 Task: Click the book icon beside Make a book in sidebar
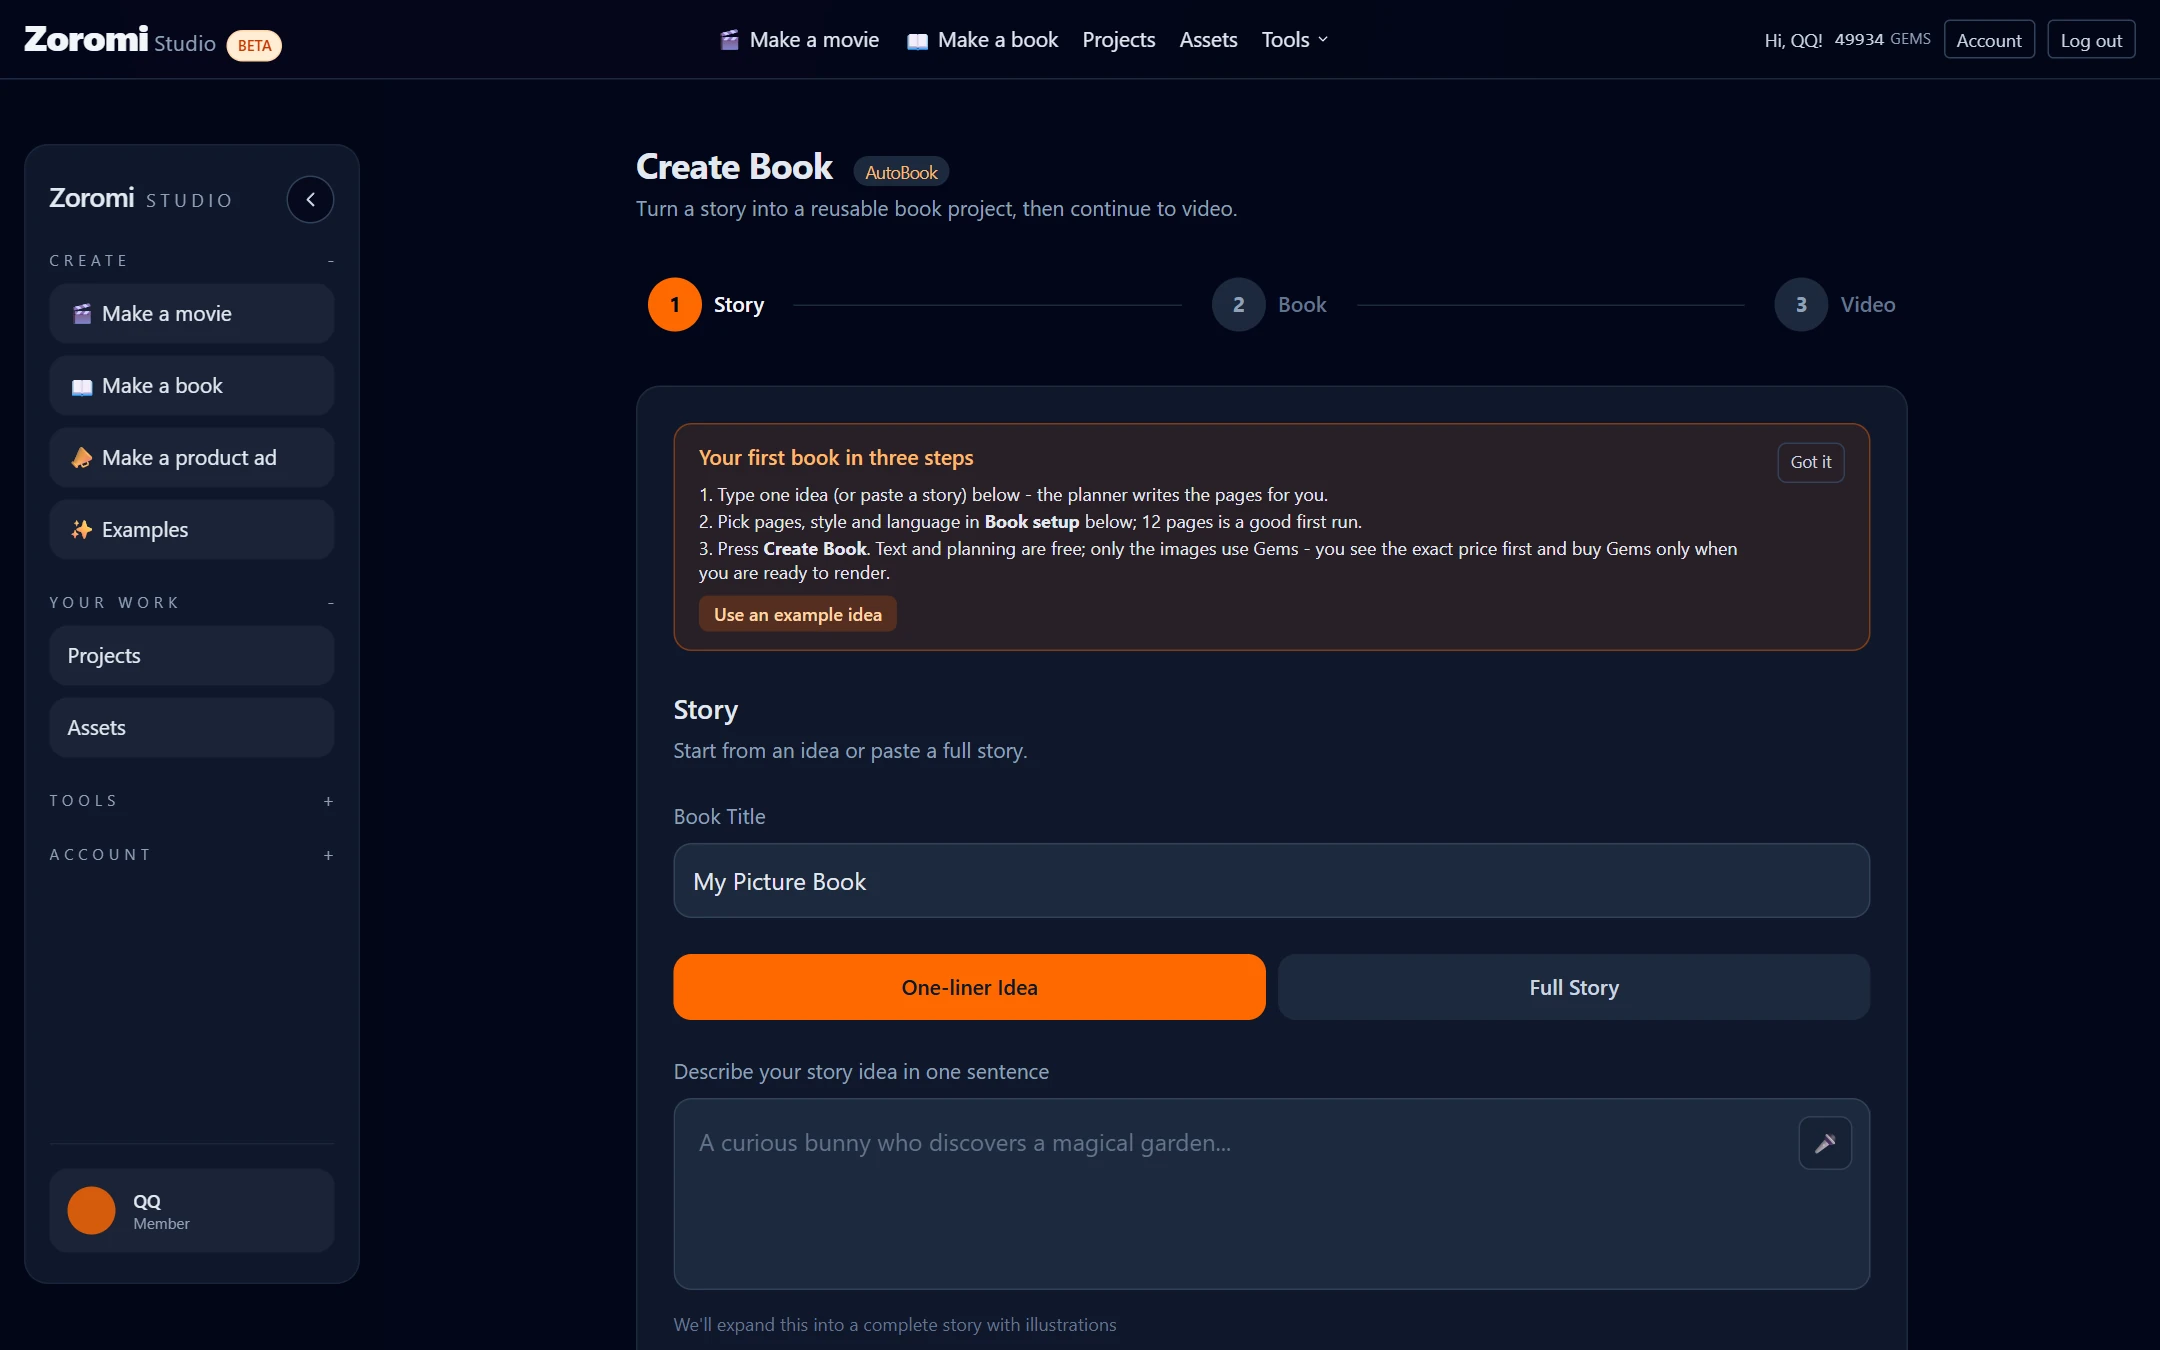[x=82, y=387]
